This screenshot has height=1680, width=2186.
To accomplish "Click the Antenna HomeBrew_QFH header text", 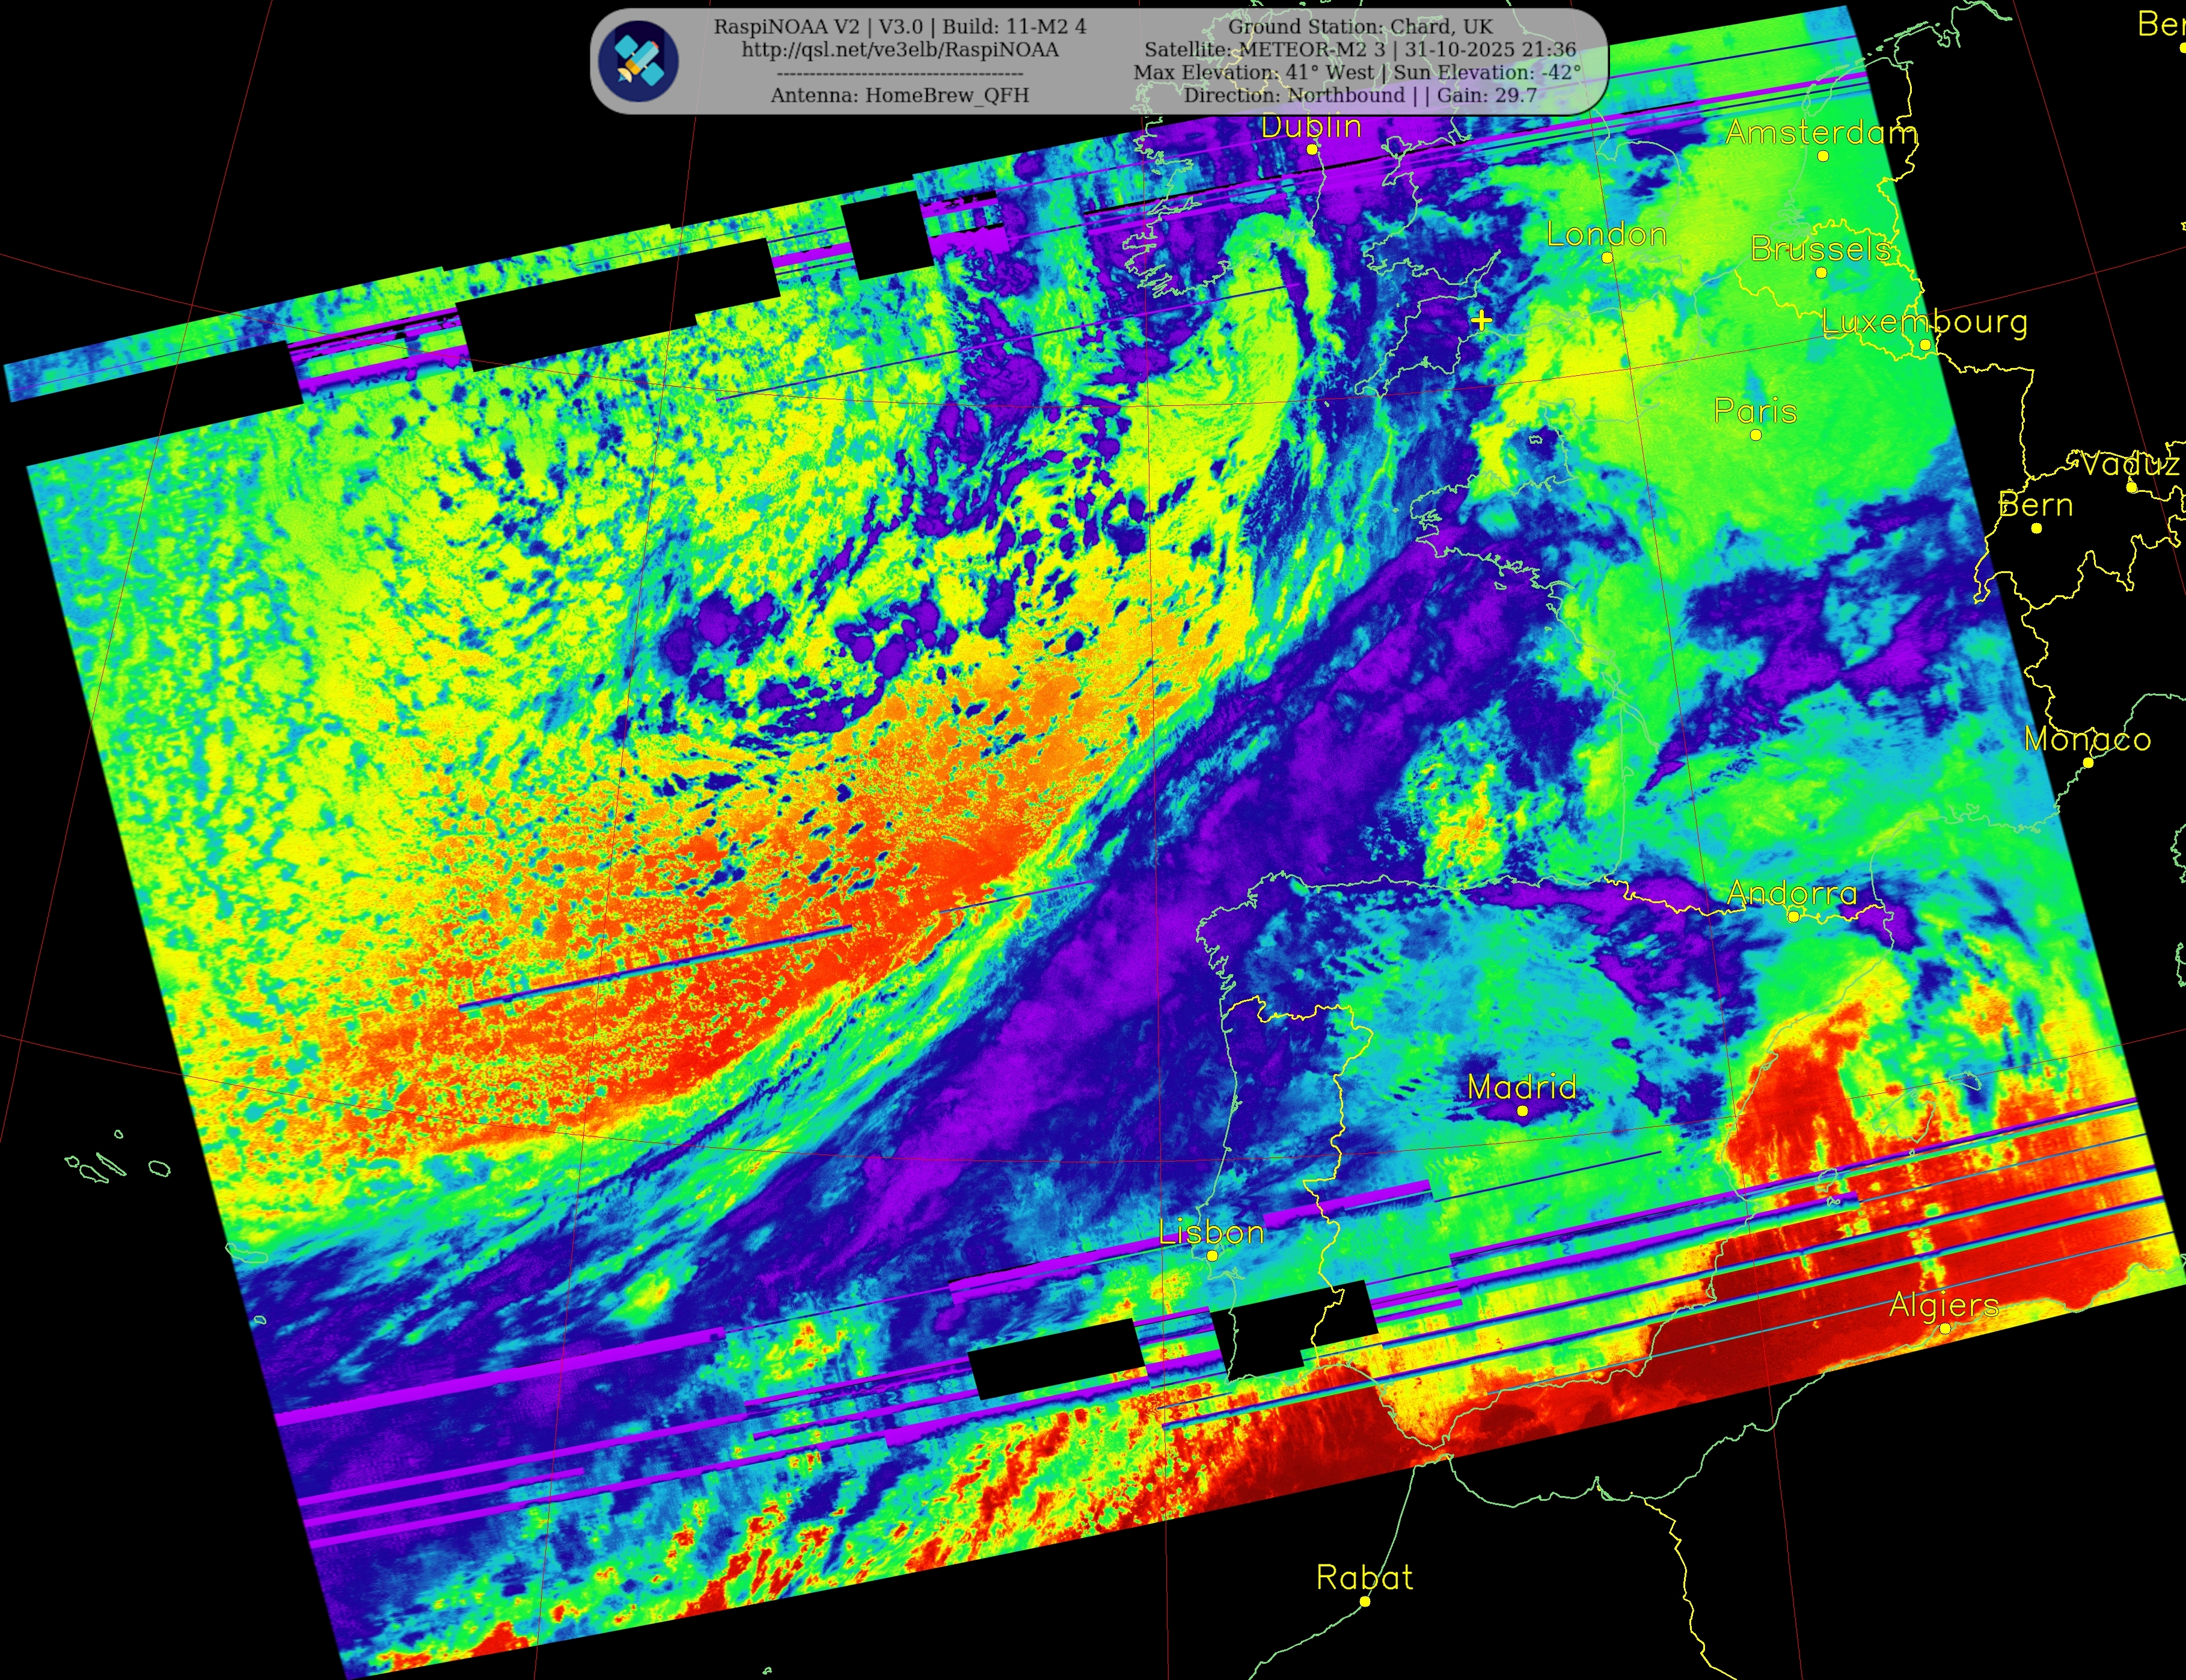I will (899, 95).
